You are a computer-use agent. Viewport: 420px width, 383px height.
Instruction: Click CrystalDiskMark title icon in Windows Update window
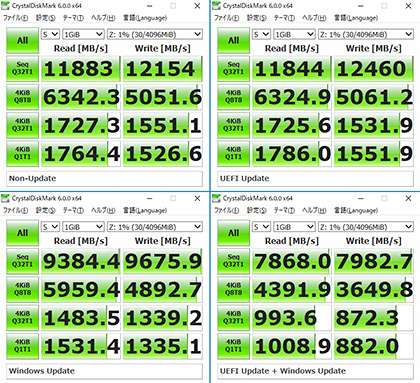pyautogui.click(x=5, y=198)
